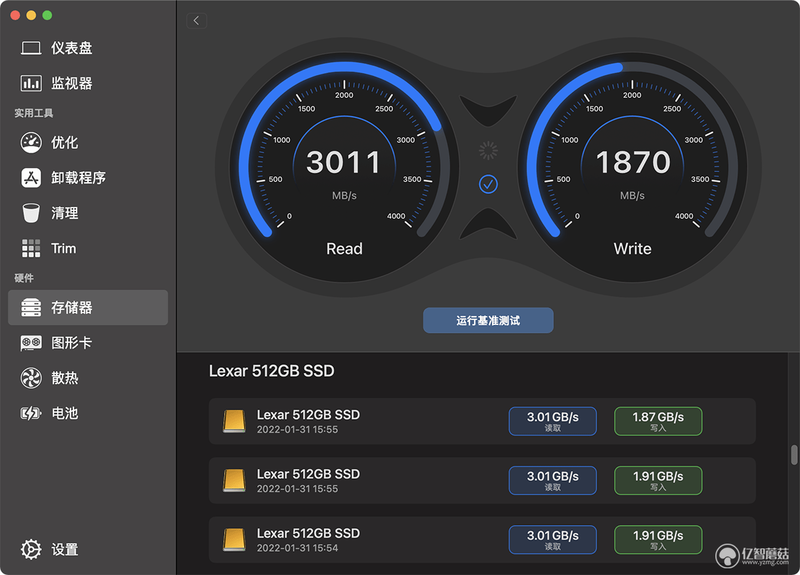
Task: Click the Write speed gauge showing 1870
Action: 632,167
